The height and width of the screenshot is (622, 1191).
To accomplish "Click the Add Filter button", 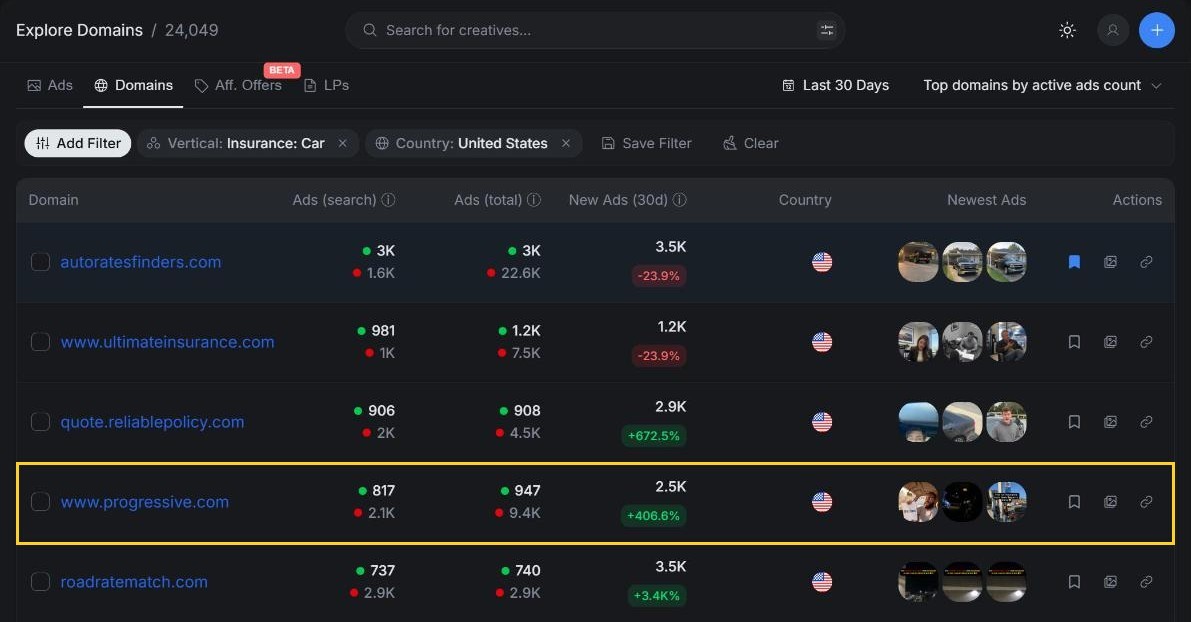I will (77, 143).
